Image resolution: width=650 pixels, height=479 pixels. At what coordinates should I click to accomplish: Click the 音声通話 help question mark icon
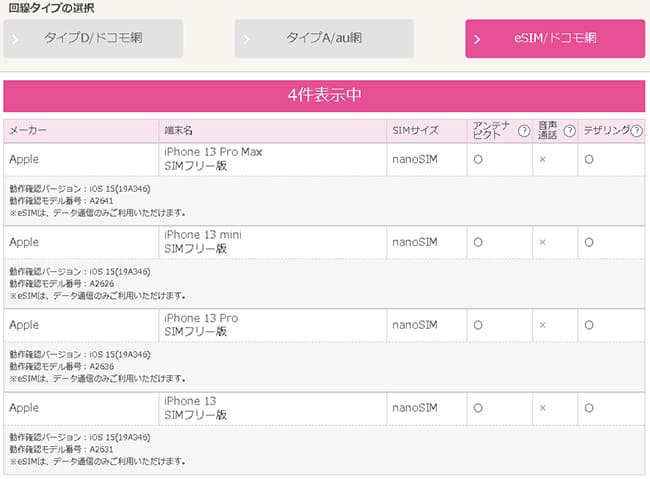point(570,131)
